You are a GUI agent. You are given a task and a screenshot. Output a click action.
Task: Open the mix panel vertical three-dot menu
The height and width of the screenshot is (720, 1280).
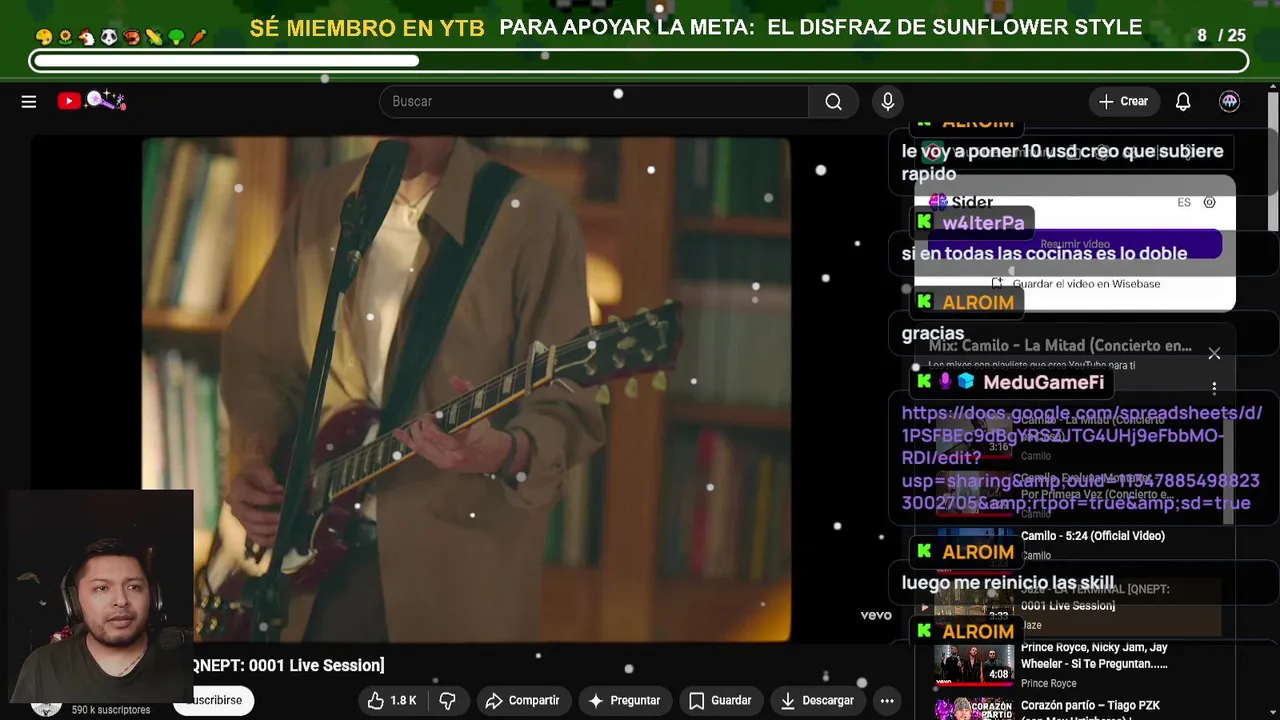point(1214,388)
